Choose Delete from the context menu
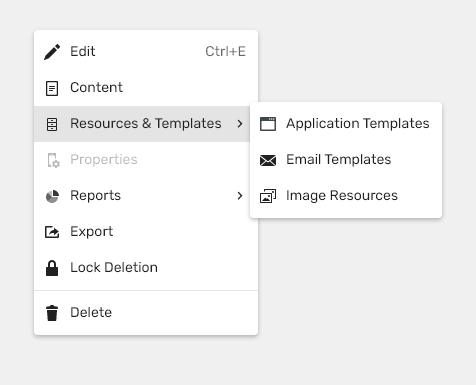This screenshot has width=476, height=385. pyautogui.click(x=146, y=313)
